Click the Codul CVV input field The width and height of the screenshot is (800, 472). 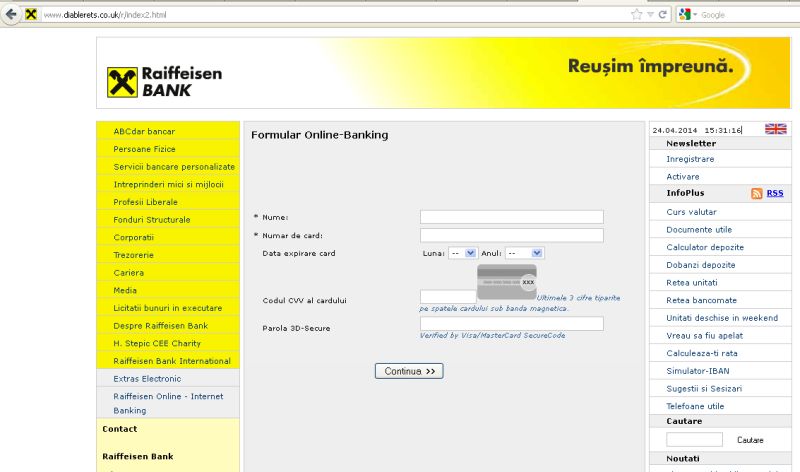point(448,297)
